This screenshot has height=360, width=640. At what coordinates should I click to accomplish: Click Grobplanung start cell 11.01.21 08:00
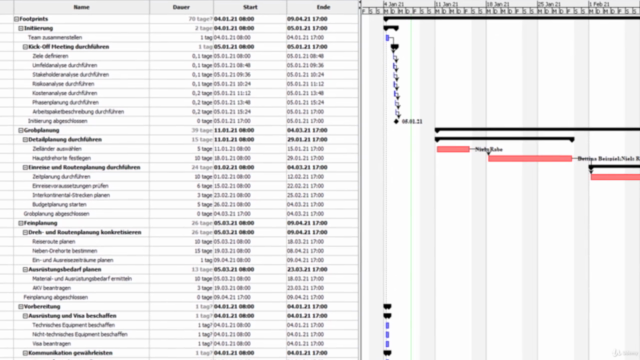click(250, 130)
